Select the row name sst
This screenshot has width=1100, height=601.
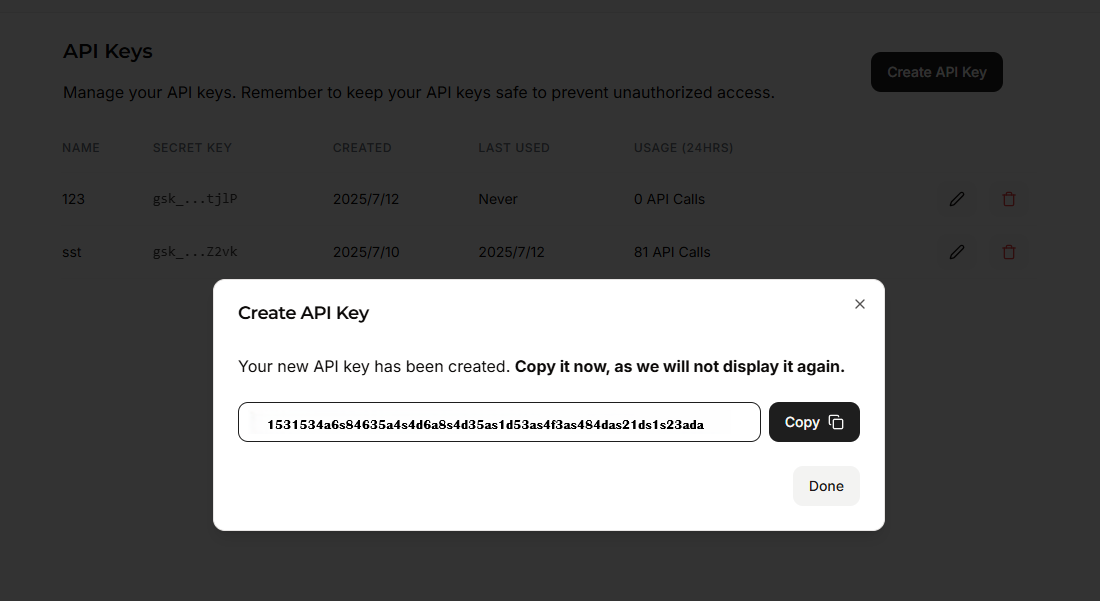[72, 252]
